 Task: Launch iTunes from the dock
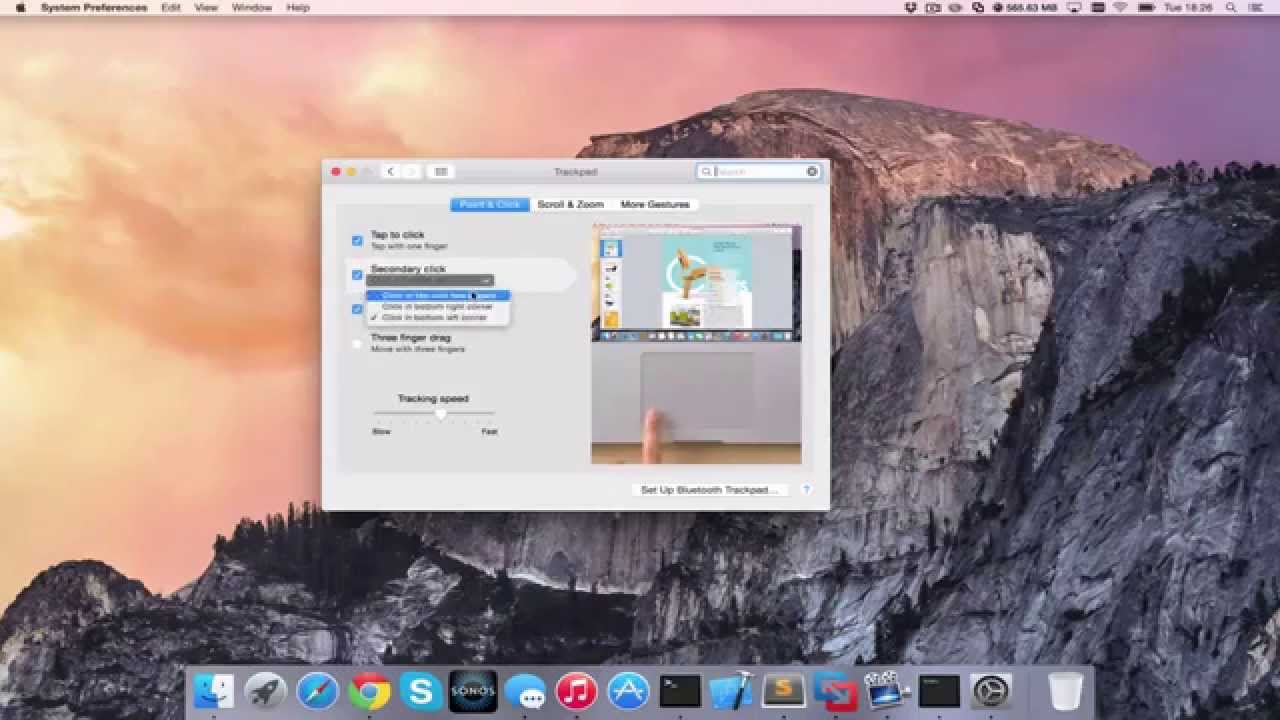tap(577, 691)
